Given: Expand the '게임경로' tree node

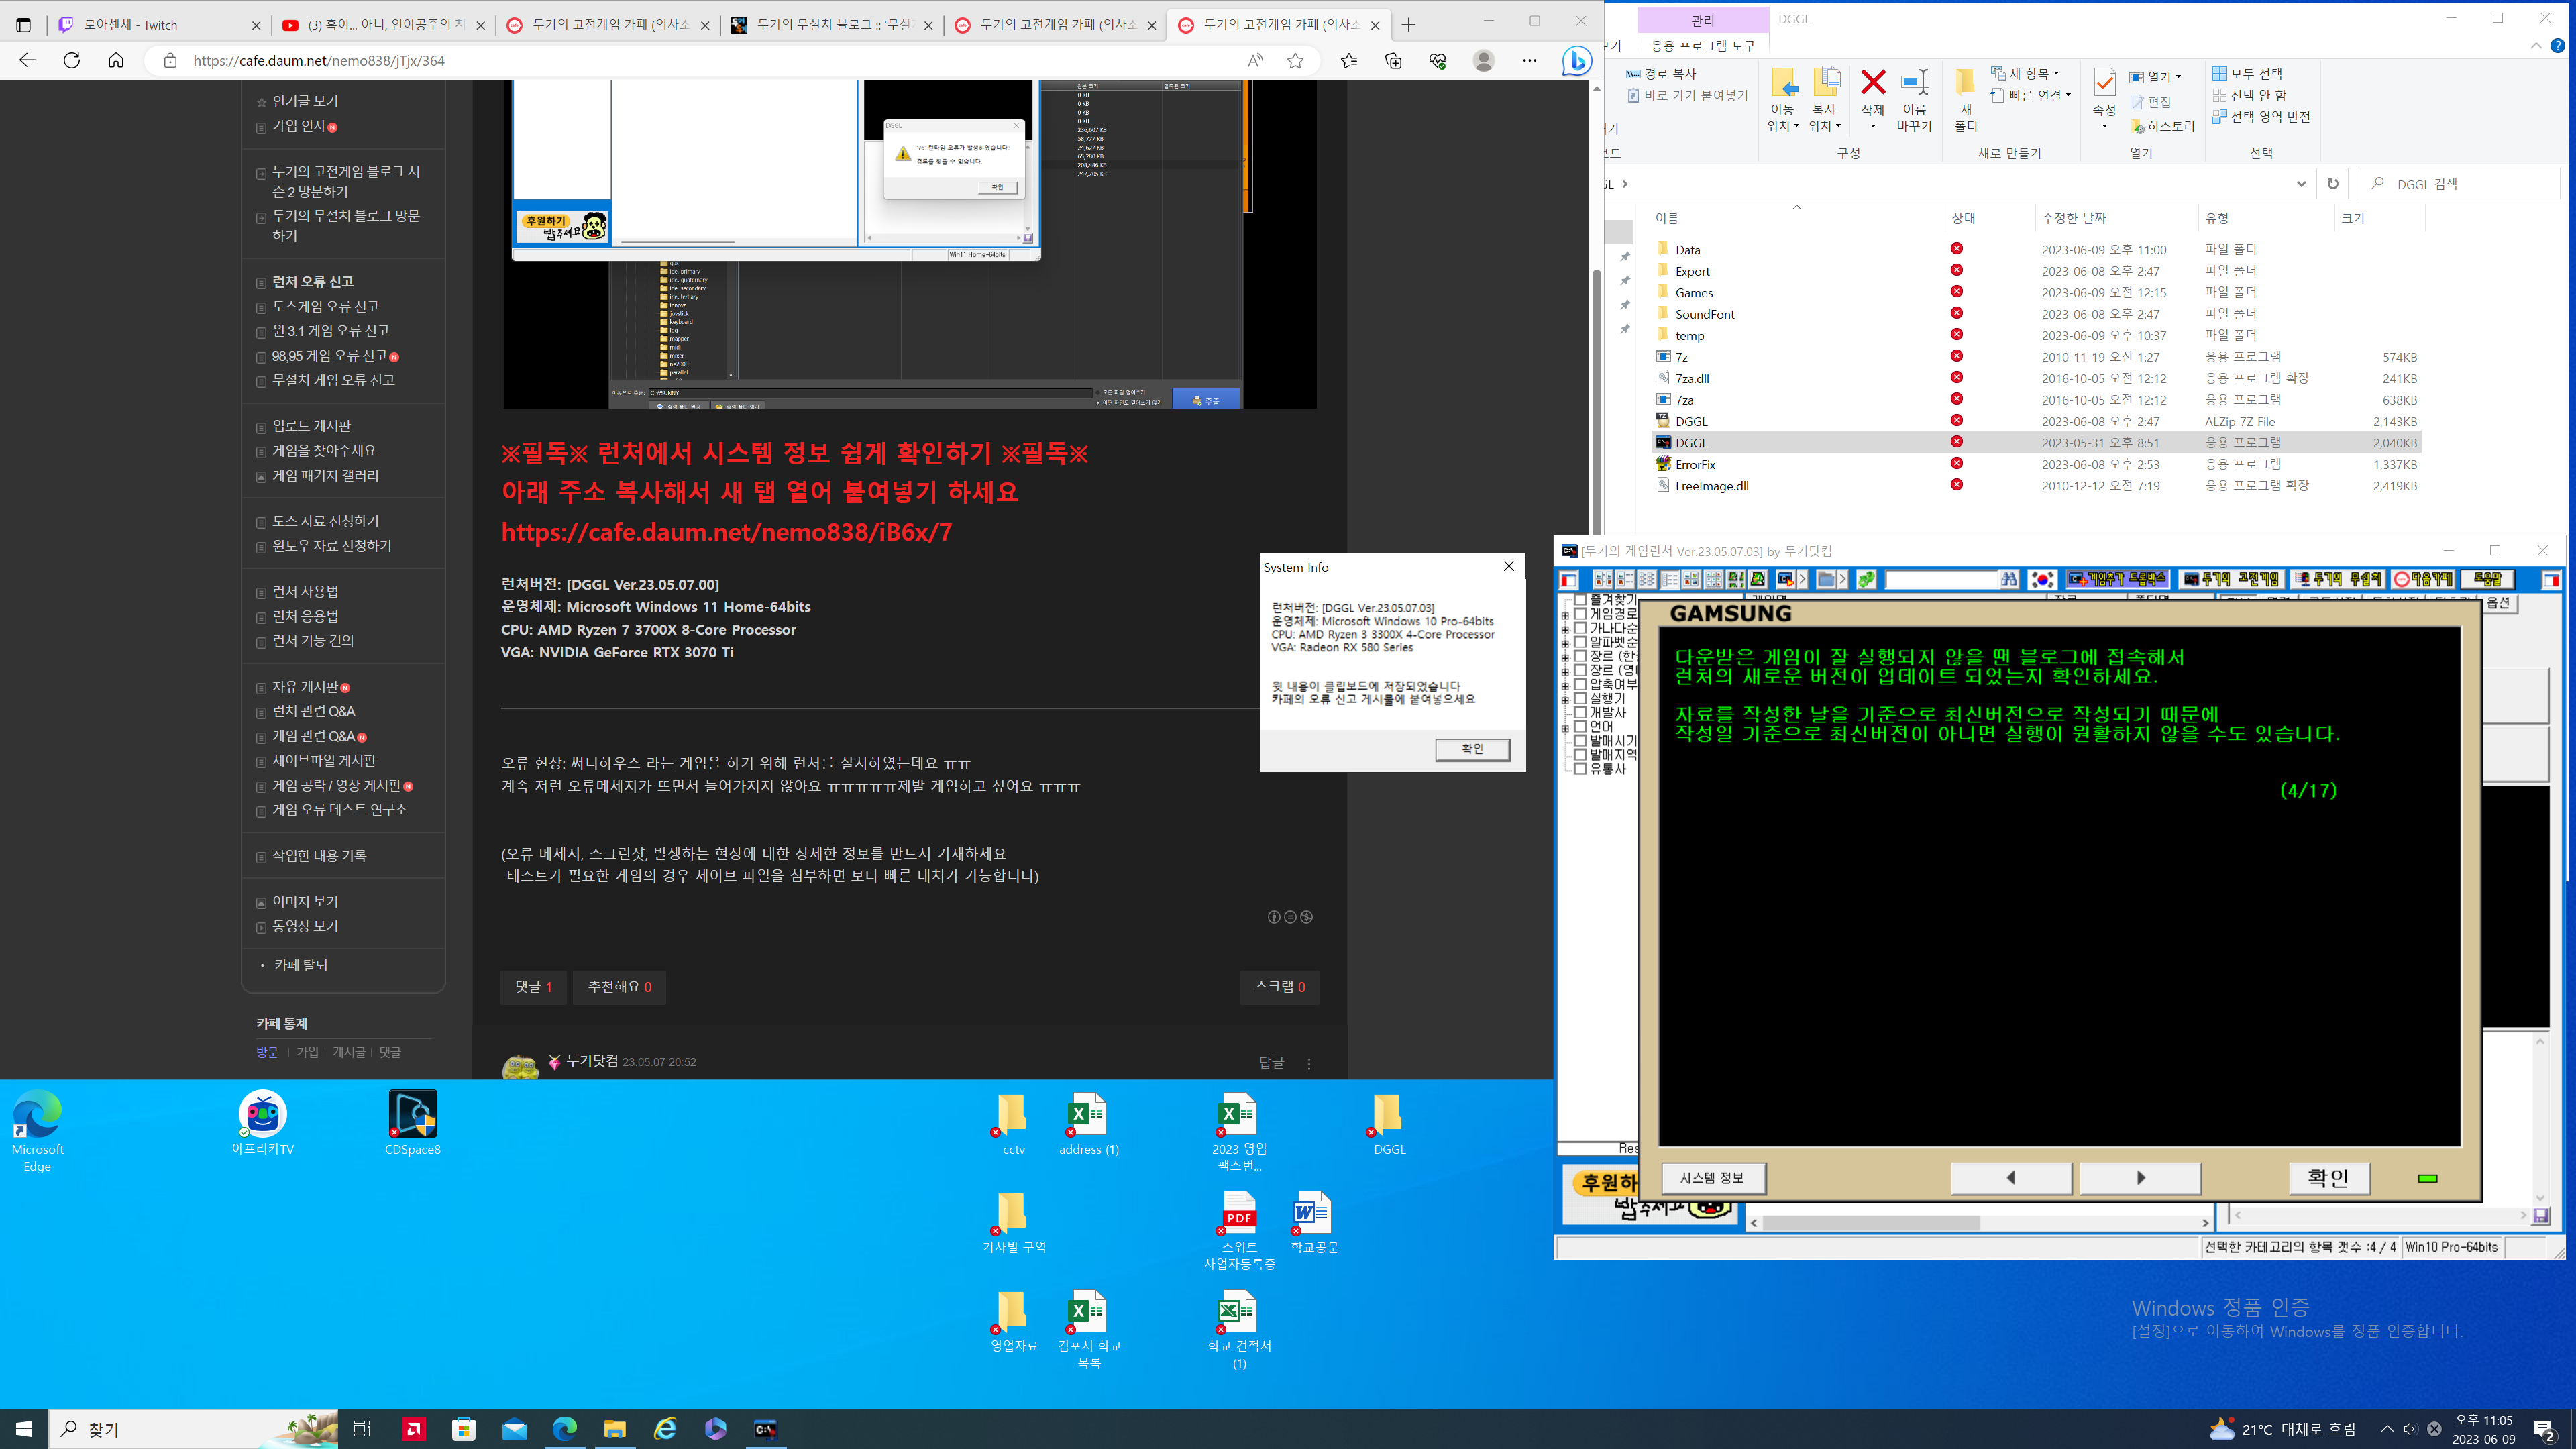Looking at the screenshot, I should tap(1566, 615).
